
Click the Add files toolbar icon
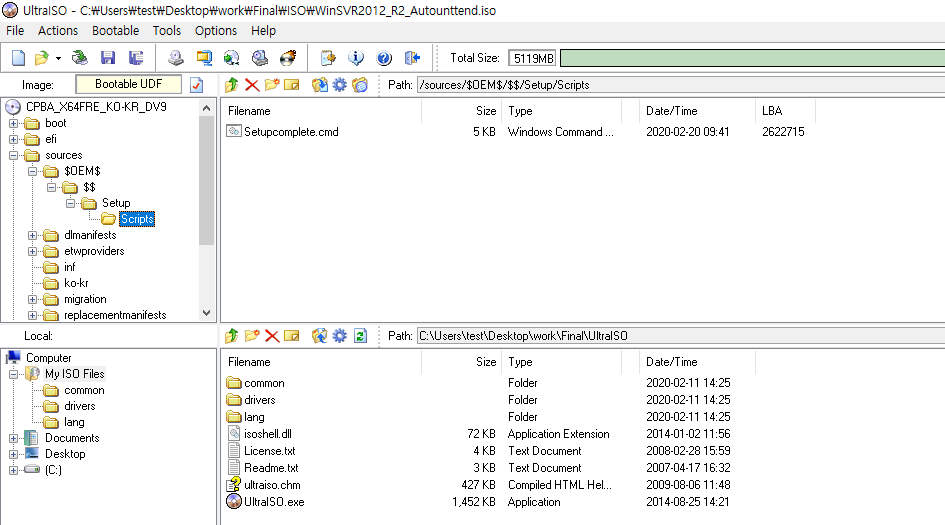tap(328, 58)
